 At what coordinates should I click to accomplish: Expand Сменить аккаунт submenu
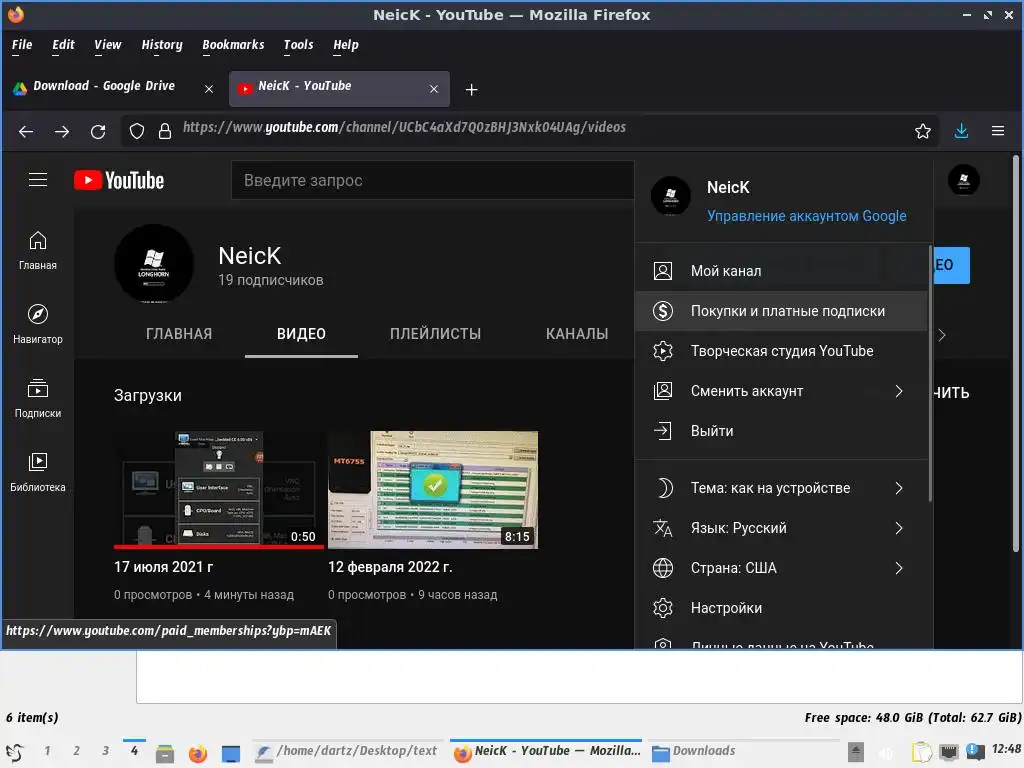point(899,391)
